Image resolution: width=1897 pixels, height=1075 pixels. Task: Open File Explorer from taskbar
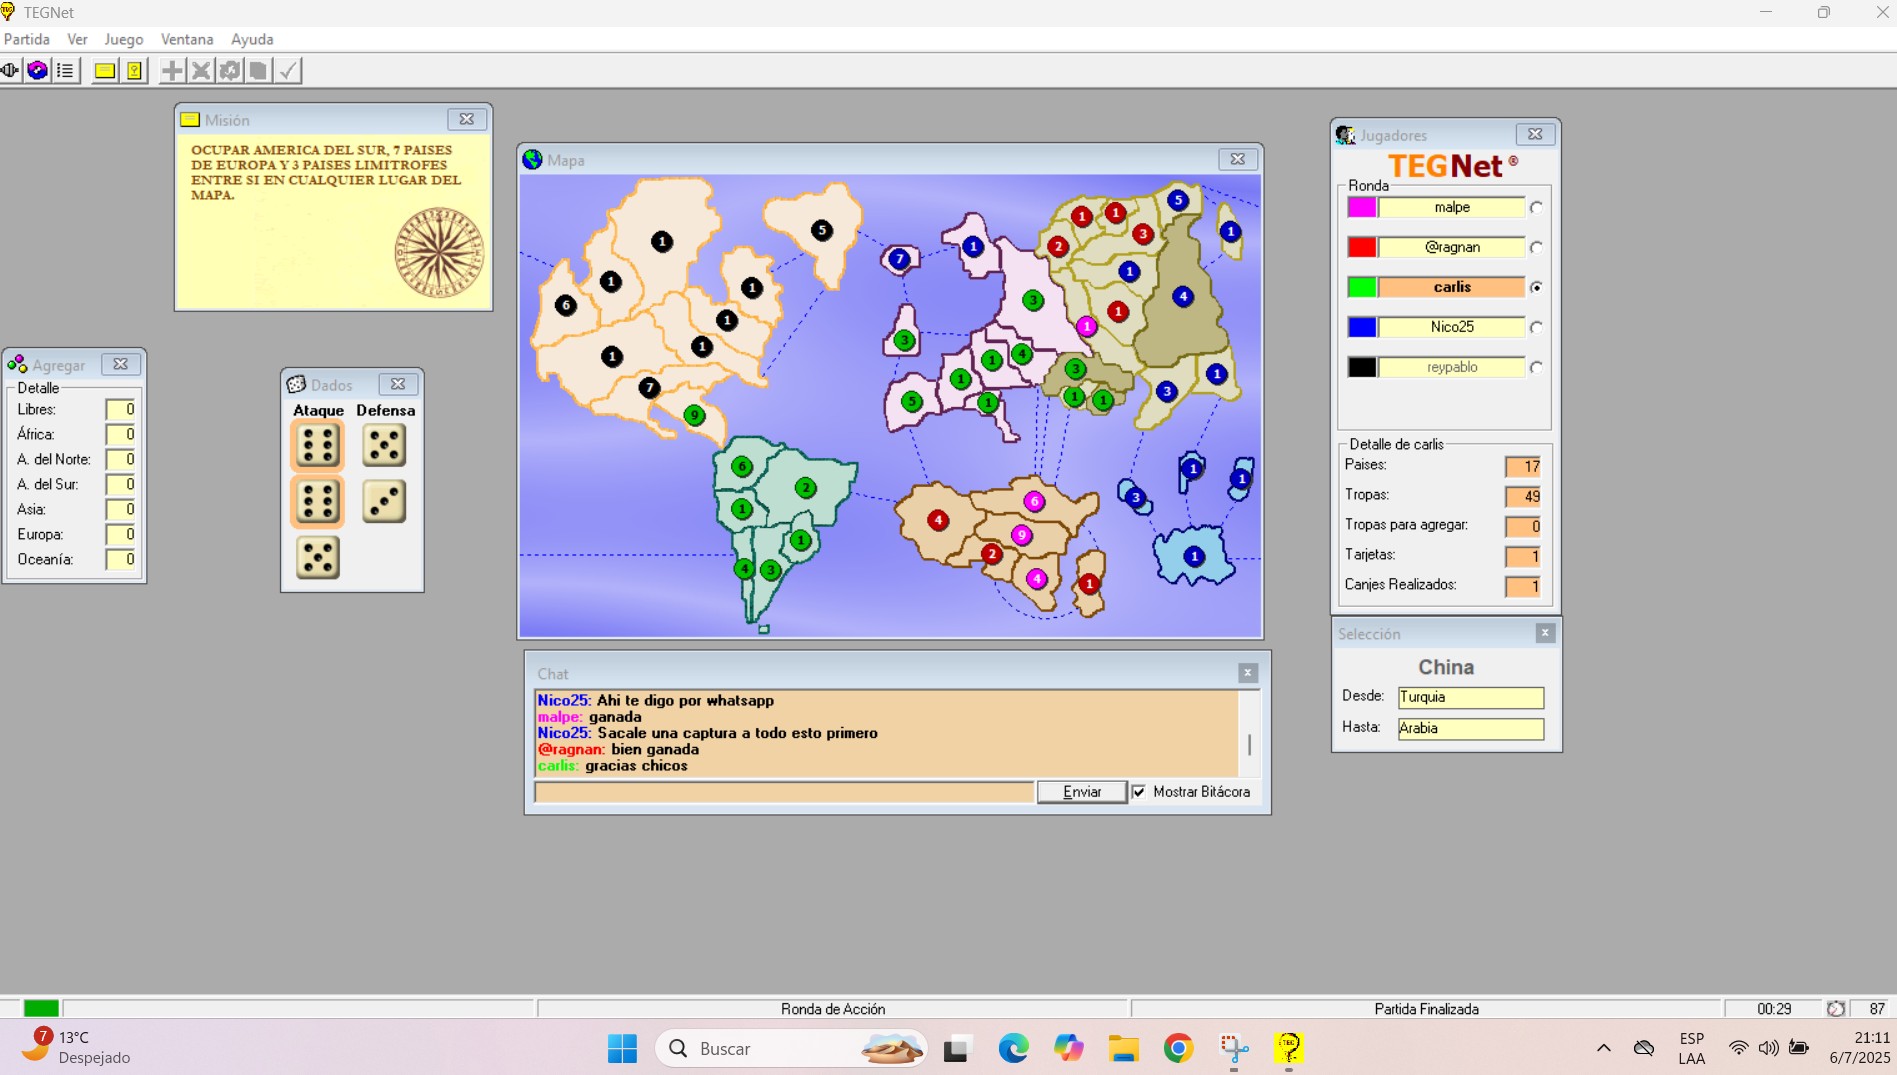coord(1123,1048)
